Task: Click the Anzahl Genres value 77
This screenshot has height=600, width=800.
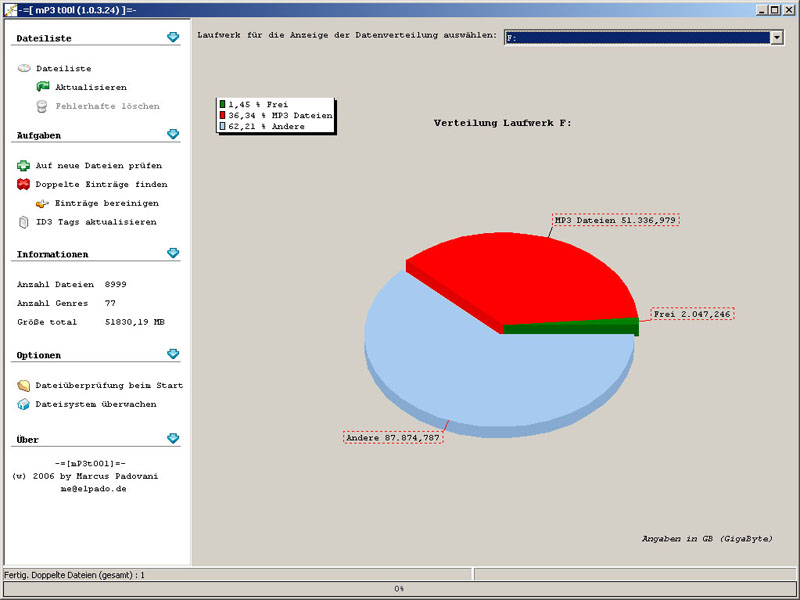Action: pyautogui.click(x=110, y=303)
